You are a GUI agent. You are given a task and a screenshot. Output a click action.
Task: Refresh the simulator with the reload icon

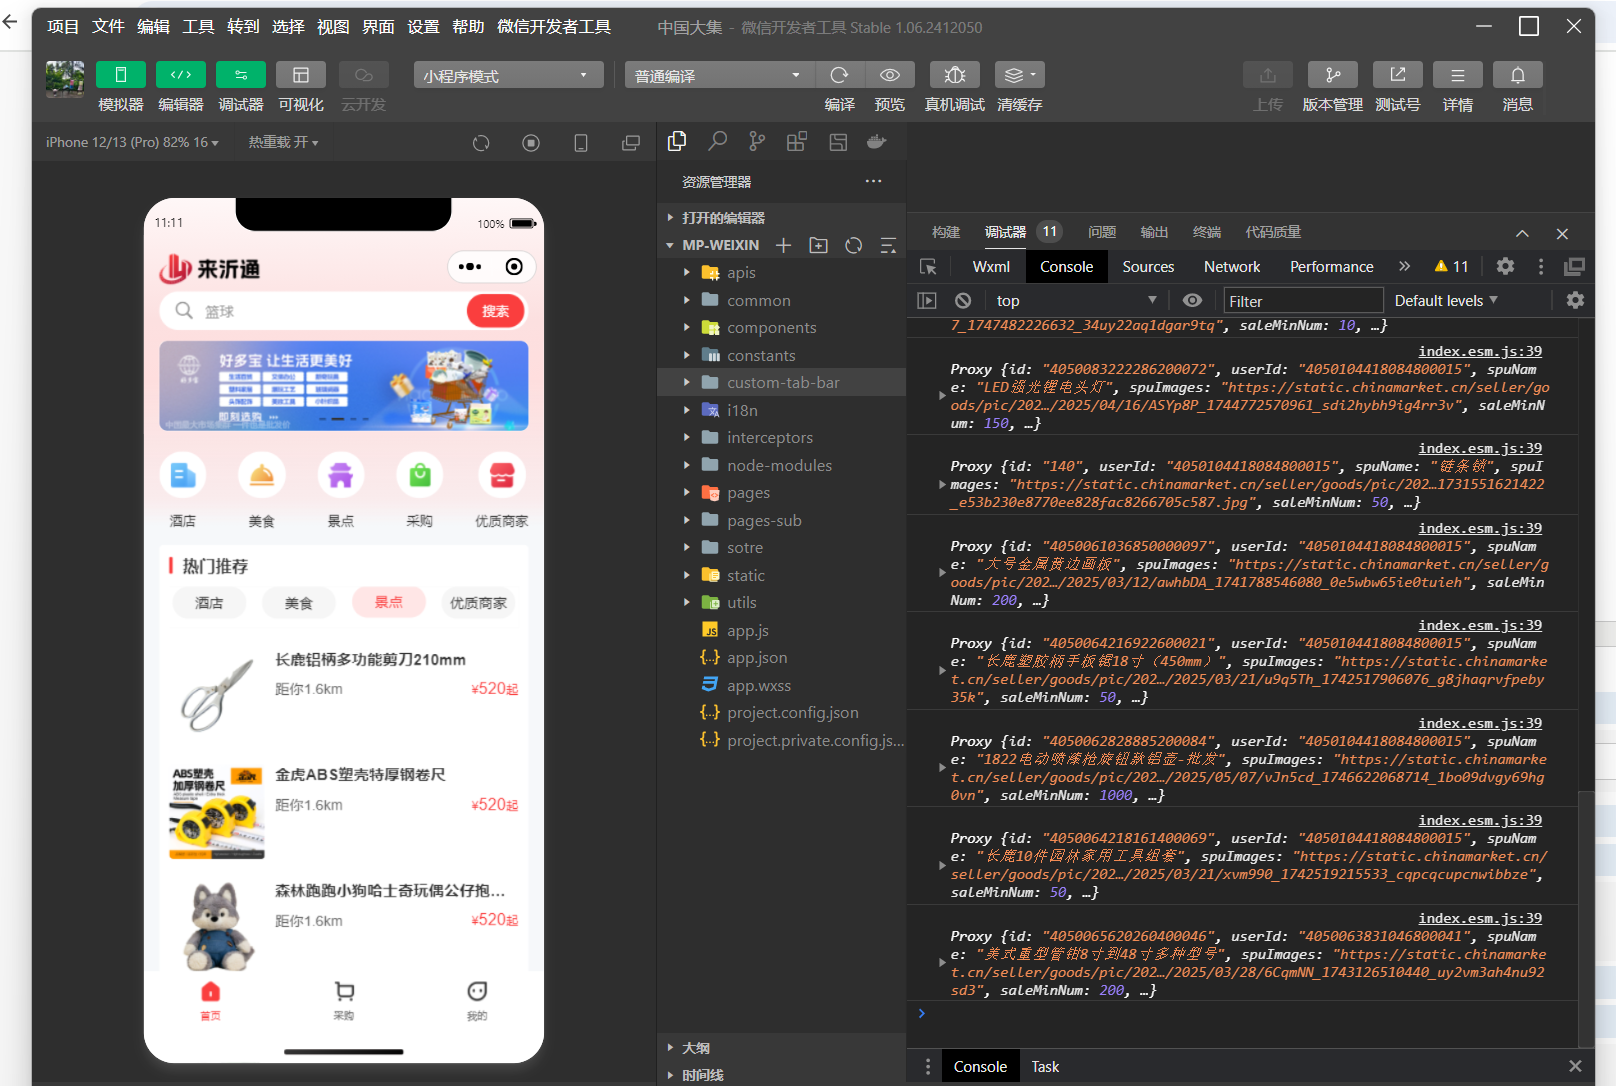click(x=481, y=143)
